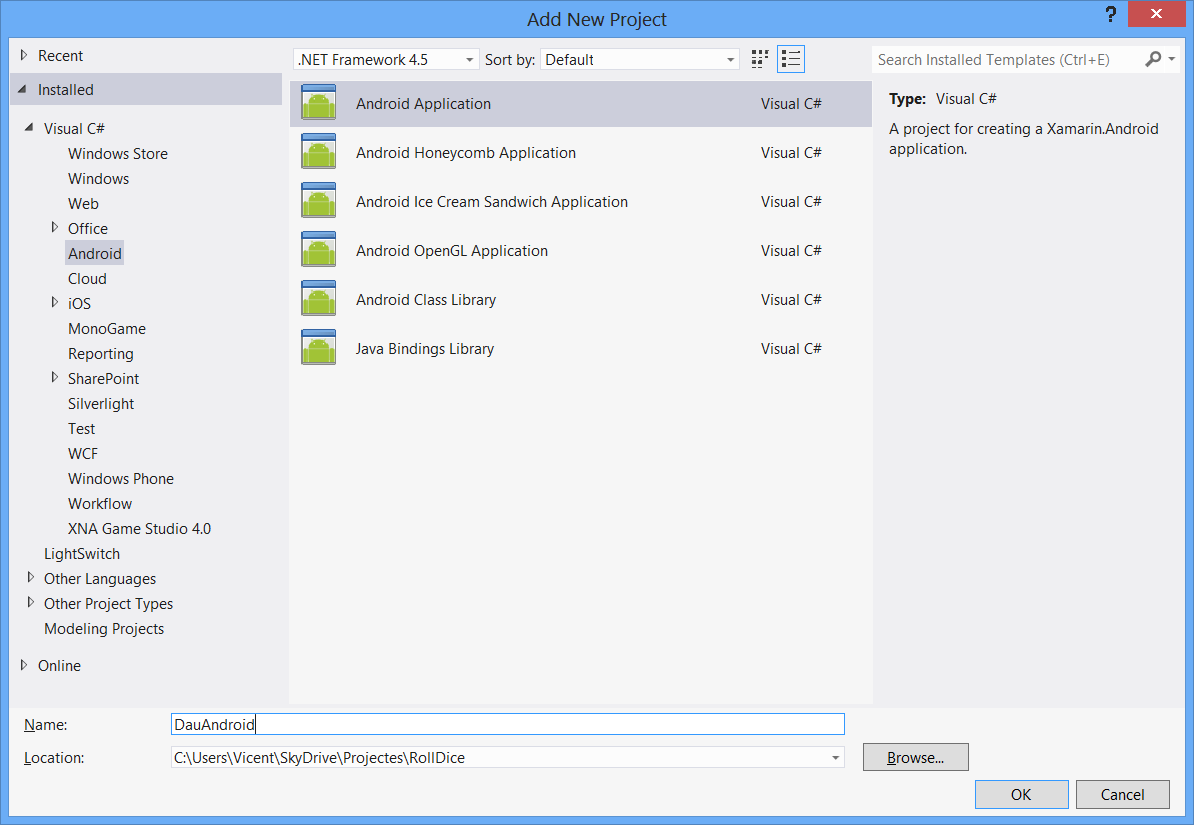Select 'Java Bindings Library' template name

point(424,349)
